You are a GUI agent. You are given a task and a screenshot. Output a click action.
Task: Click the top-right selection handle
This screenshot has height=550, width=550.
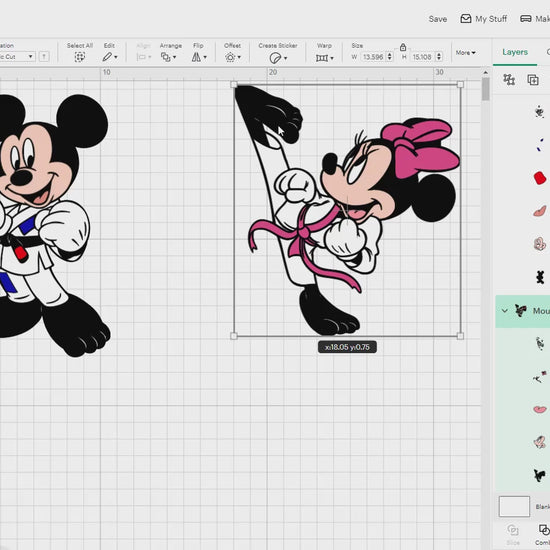click(461, 85)
